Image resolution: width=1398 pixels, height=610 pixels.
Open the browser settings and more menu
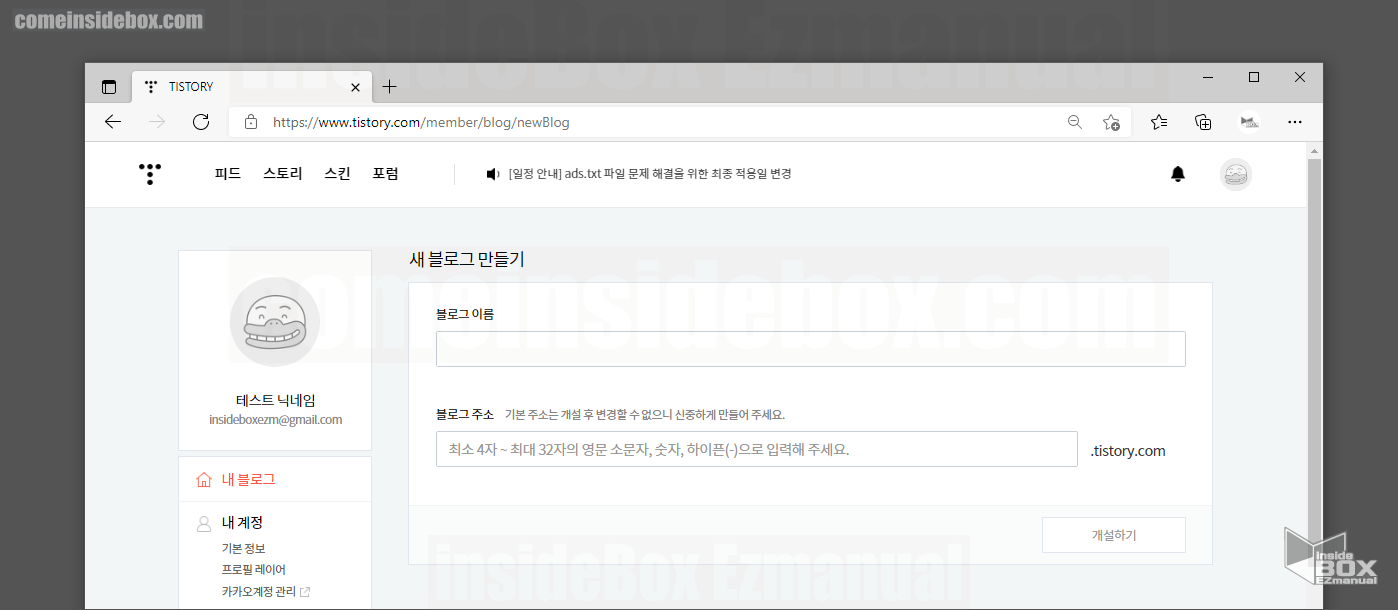click(1295, 122)
